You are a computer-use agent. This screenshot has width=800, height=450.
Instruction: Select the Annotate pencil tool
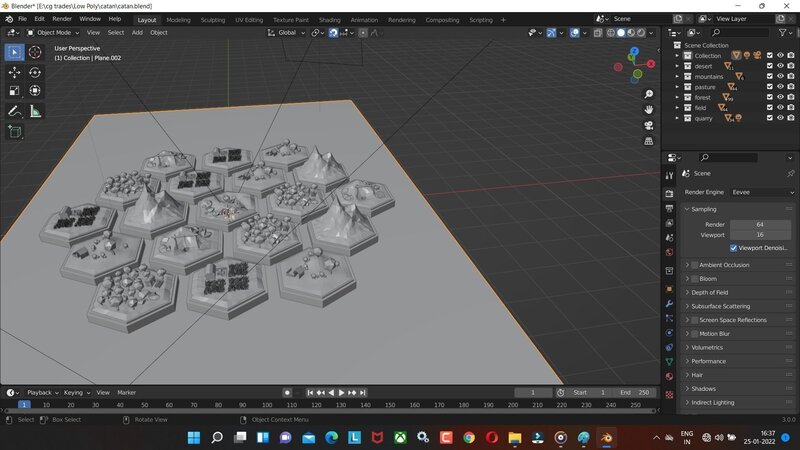click(x=15, y=110)
